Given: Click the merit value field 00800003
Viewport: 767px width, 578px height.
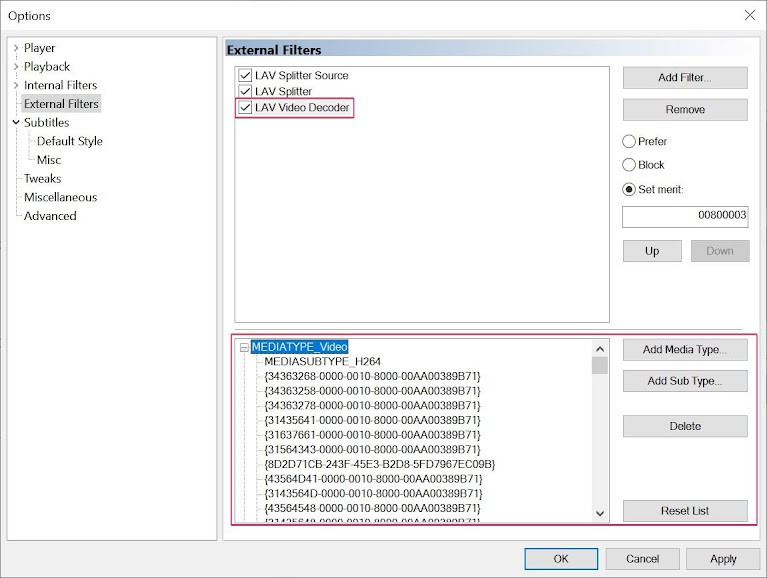Looking at the screenshot, I should 685,217.
